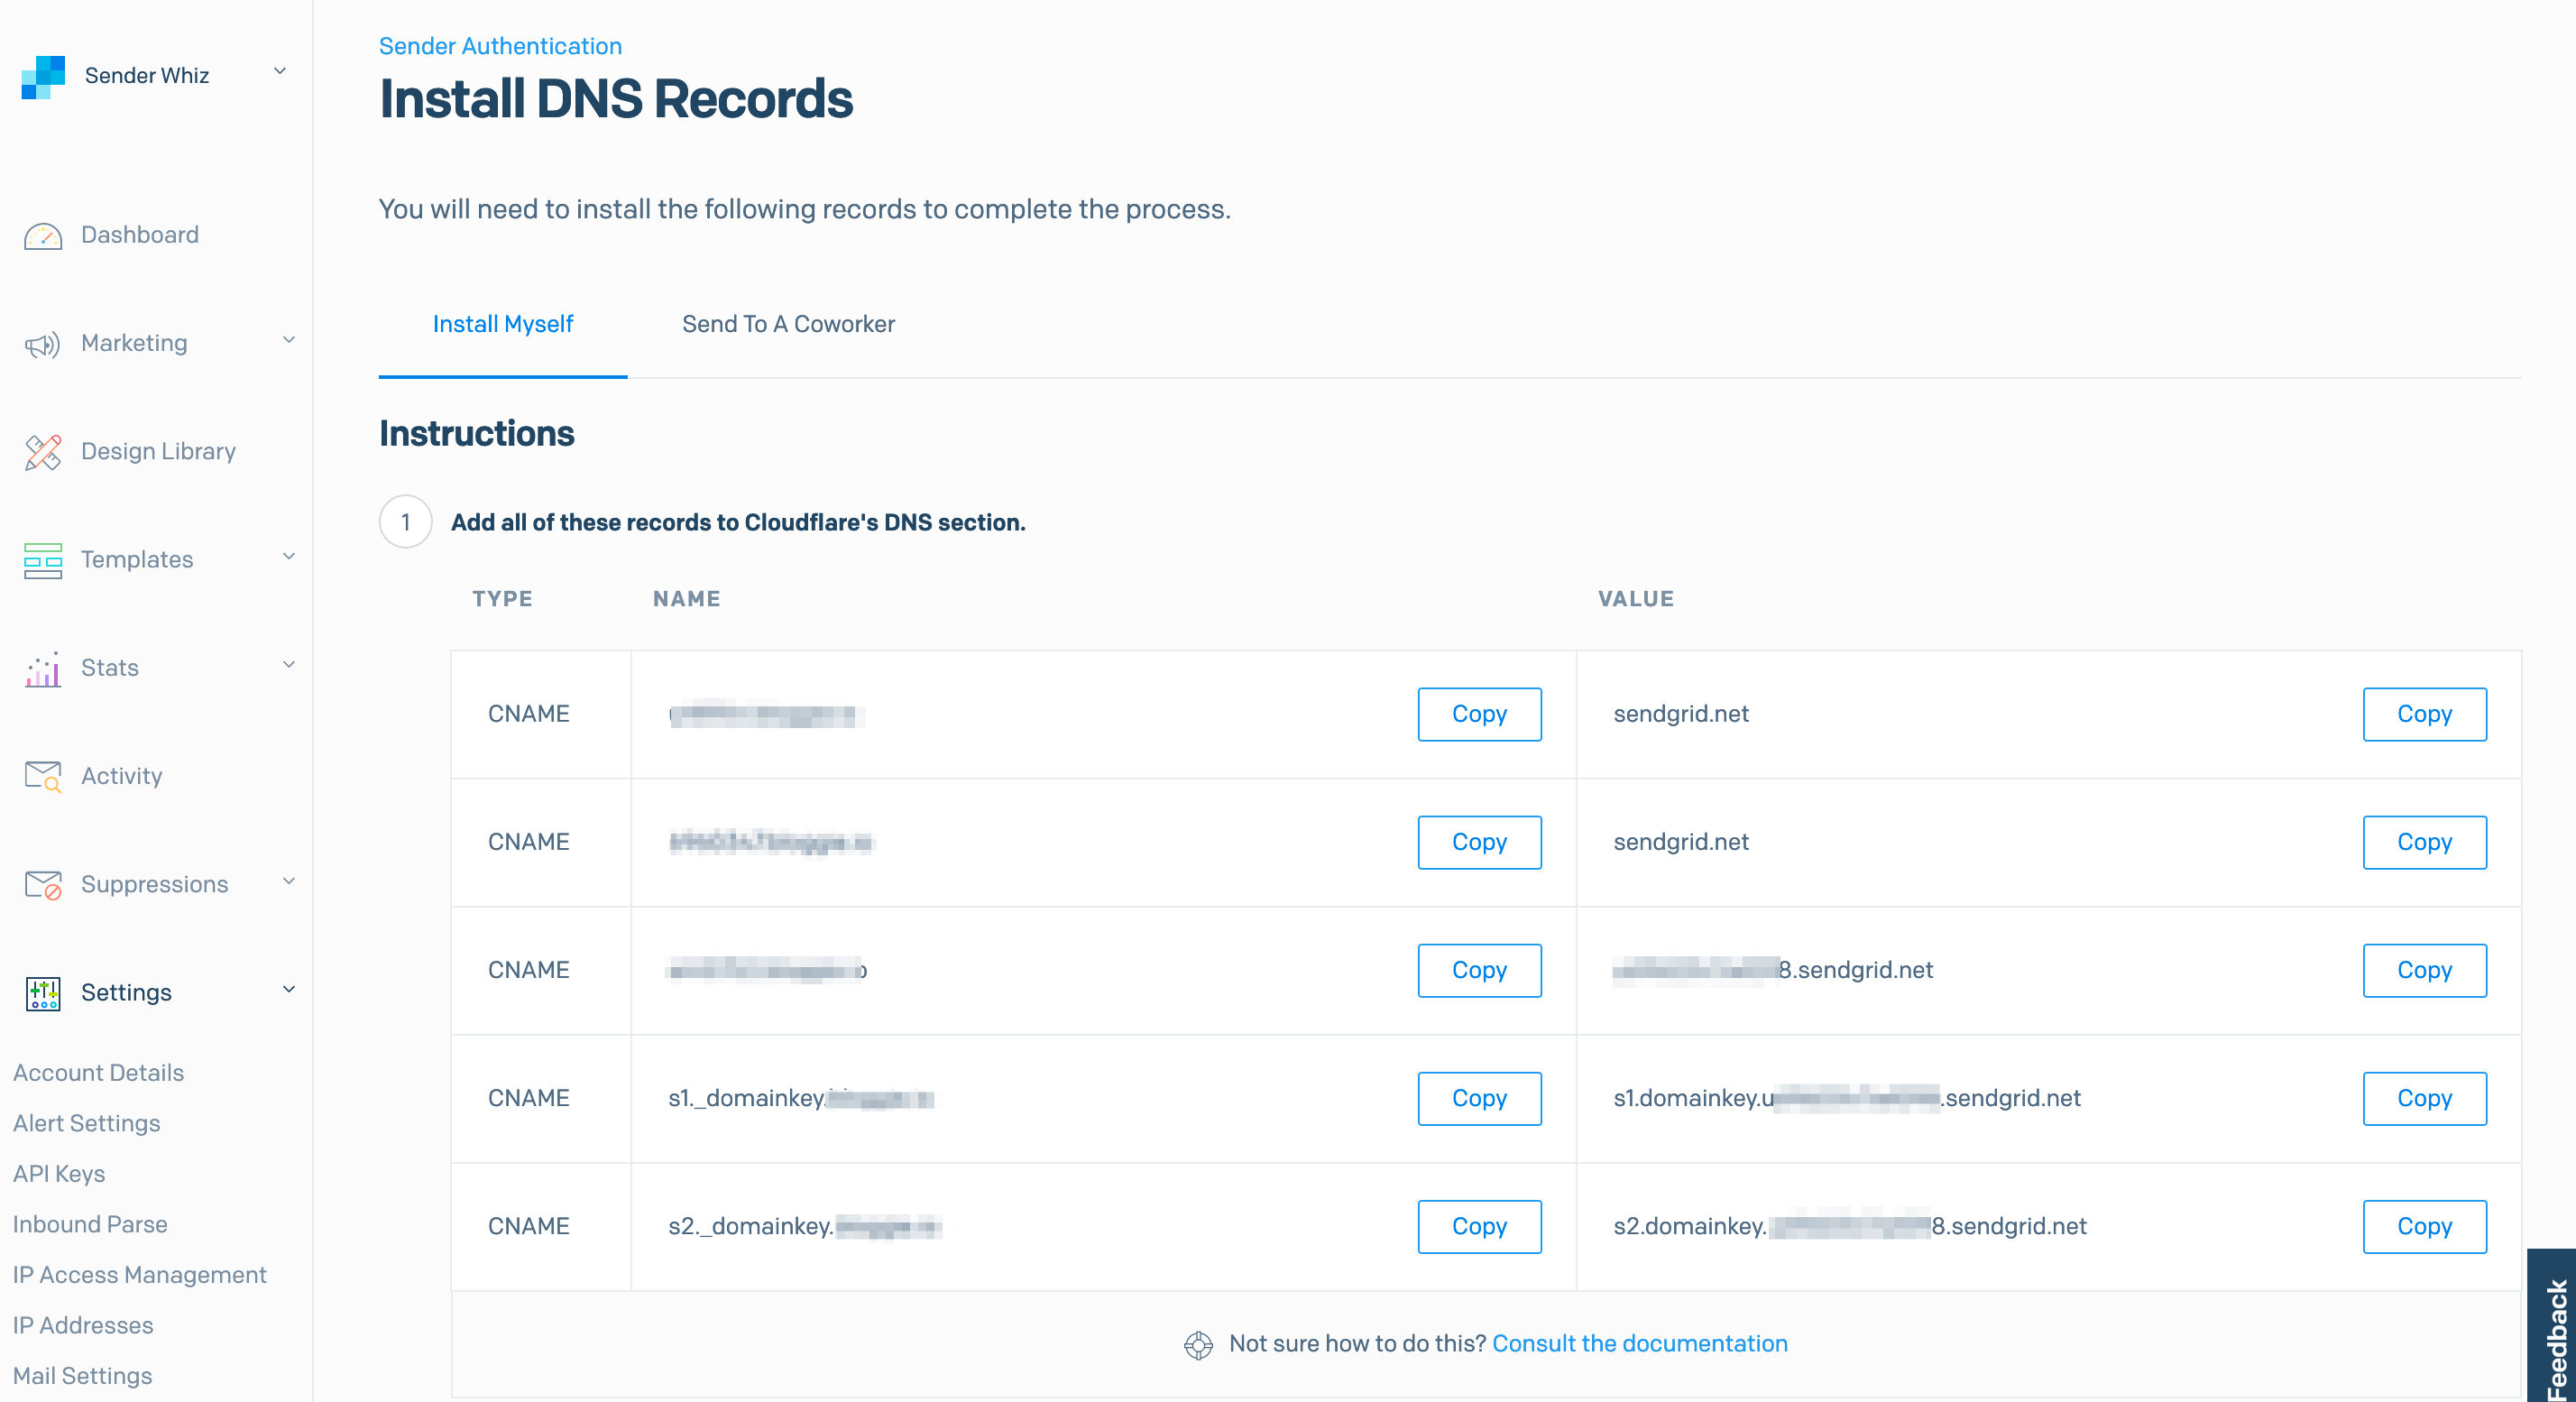
Task: Click the Activity icon in sidebar
Action: pos(41,775)
